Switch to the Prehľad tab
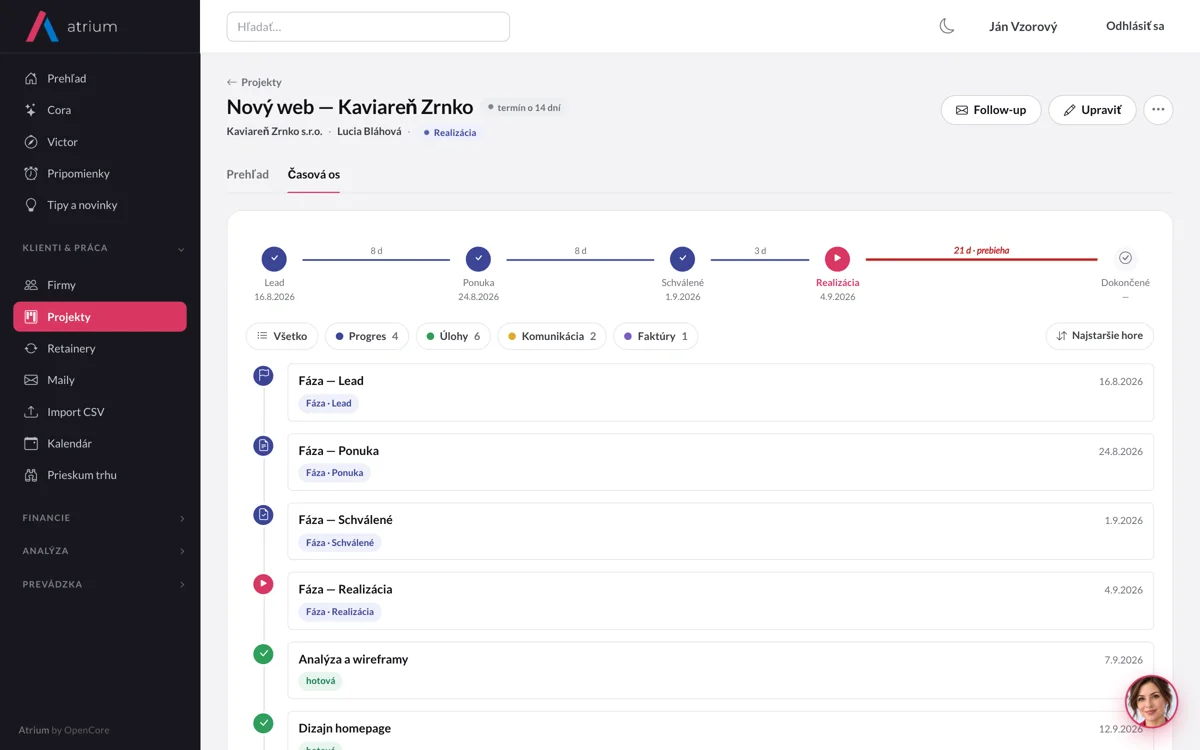Screen dimensions: 1200x750 tap(248, 174)
